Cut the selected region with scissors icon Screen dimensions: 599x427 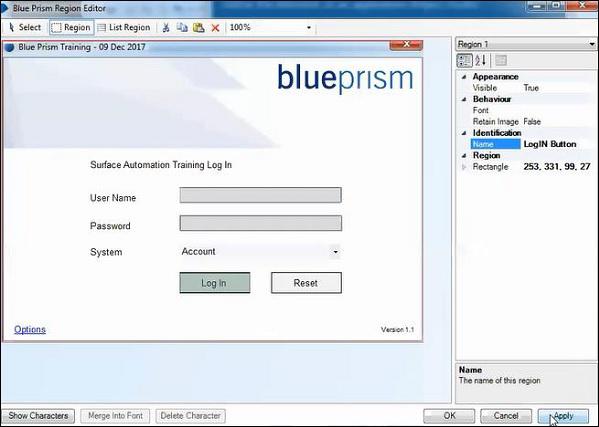tap(166, 27)
